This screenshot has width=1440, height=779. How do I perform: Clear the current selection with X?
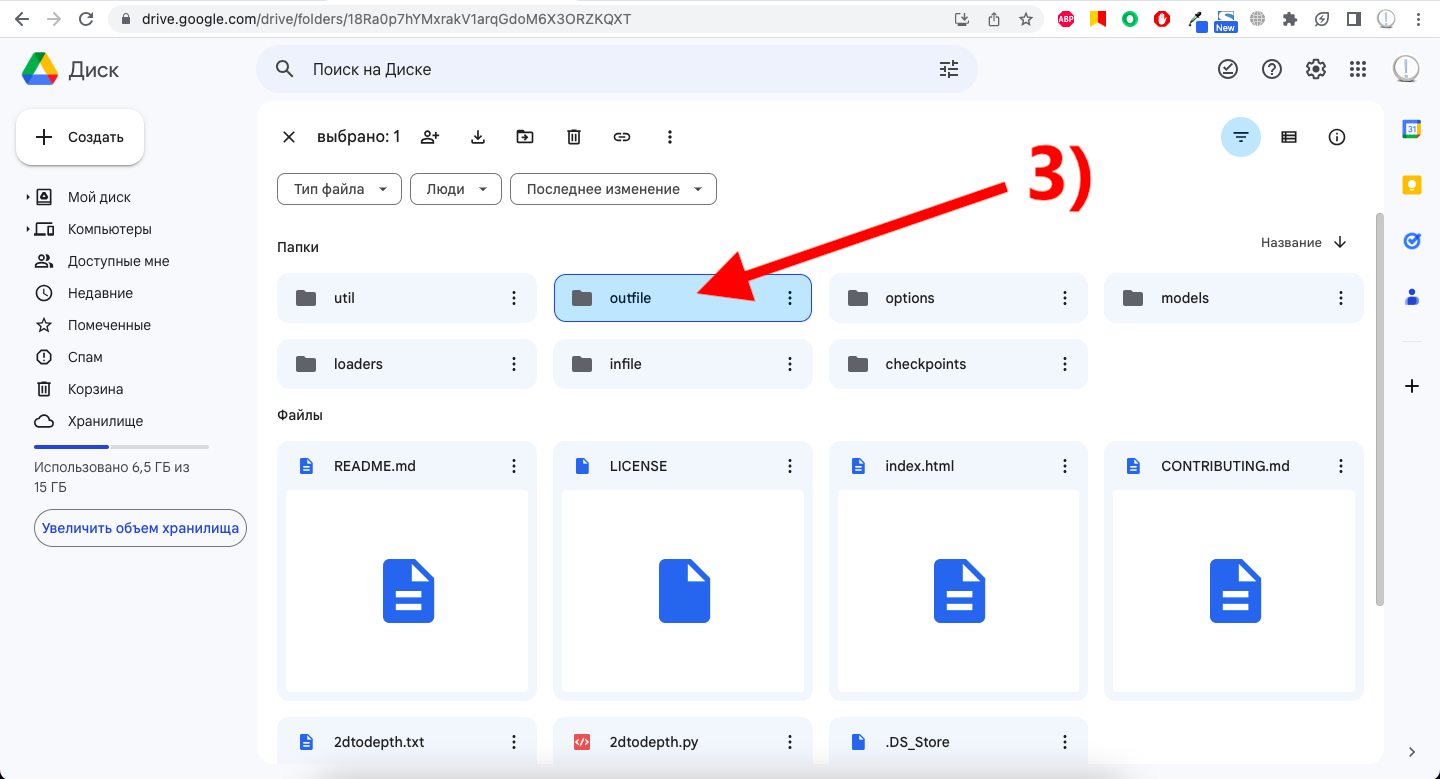coord(289,137)
